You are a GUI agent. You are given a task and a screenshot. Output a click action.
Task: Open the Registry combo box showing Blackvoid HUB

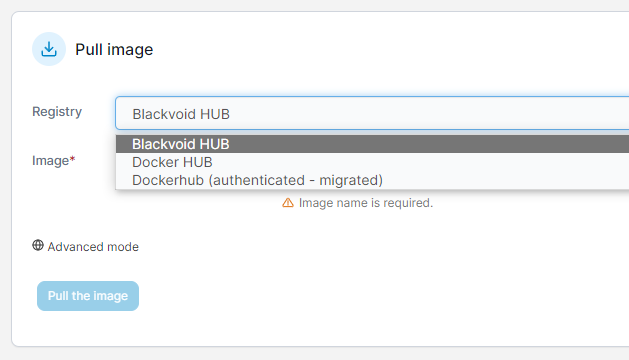click(x=372, y=114)
